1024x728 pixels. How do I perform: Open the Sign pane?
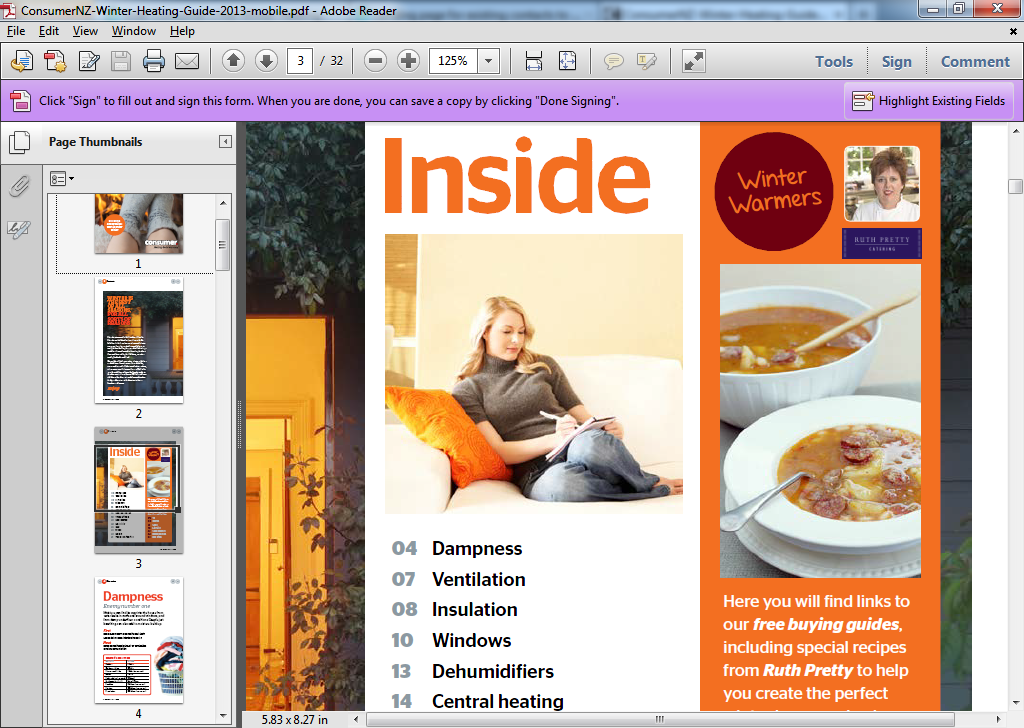point(897,61)
